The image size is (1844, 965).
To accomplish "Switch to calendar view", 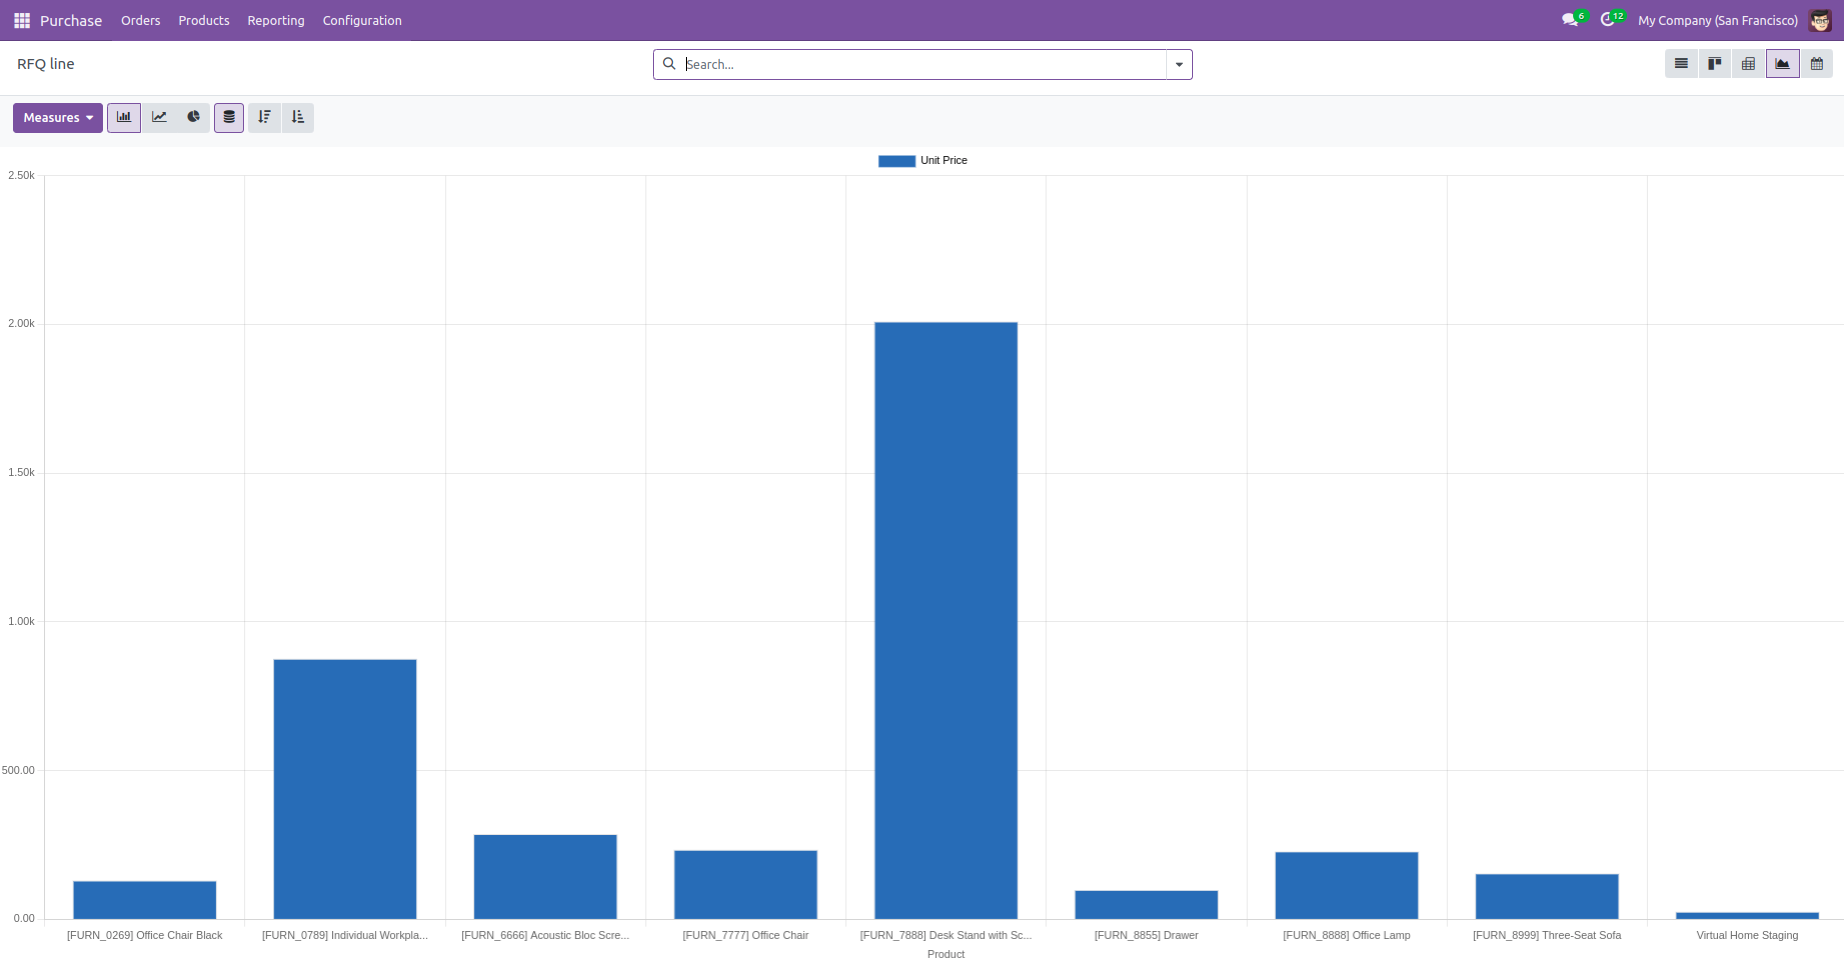I will tap(1817, 64).
